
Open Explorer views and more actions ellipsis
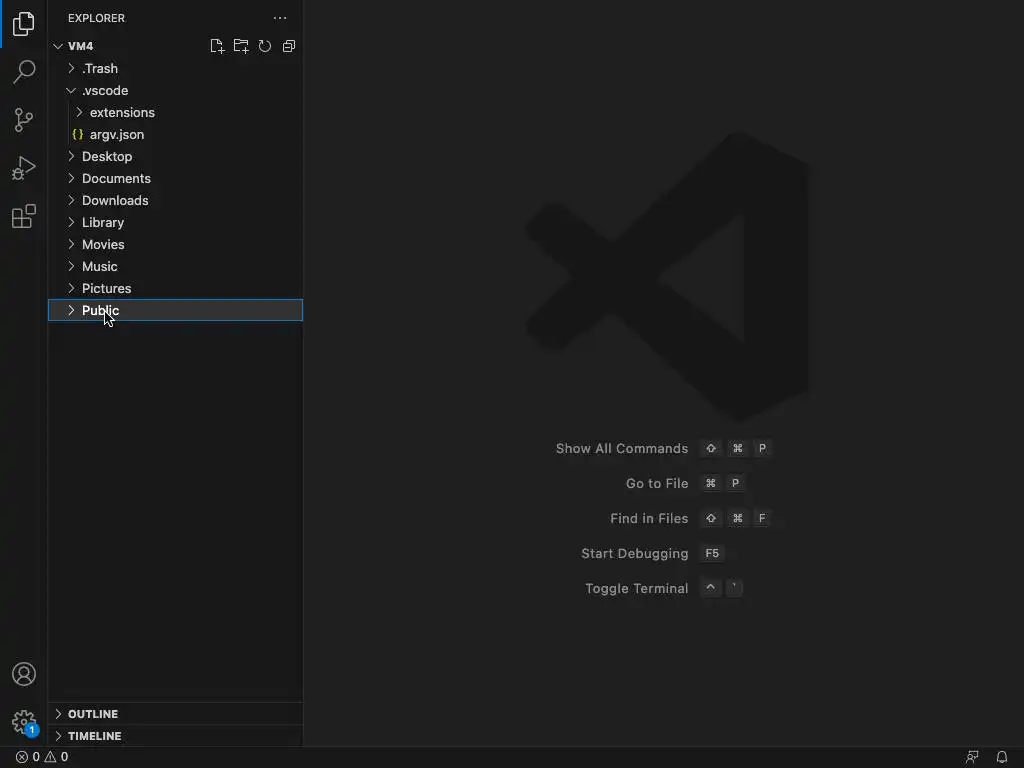(x=280, y=18)
